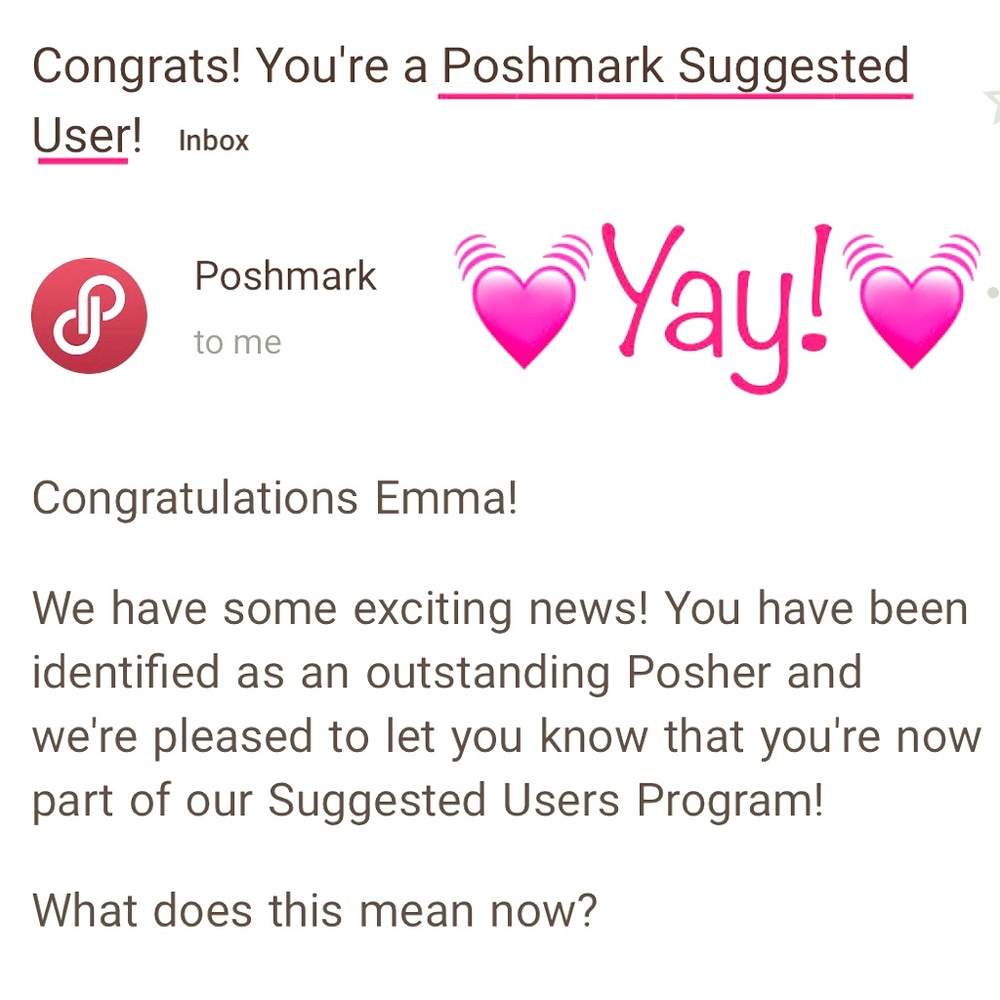Select the Poshmark logo inside the red circle
The height and width of the screenshot is (1000, 1000).
[89, 314]
